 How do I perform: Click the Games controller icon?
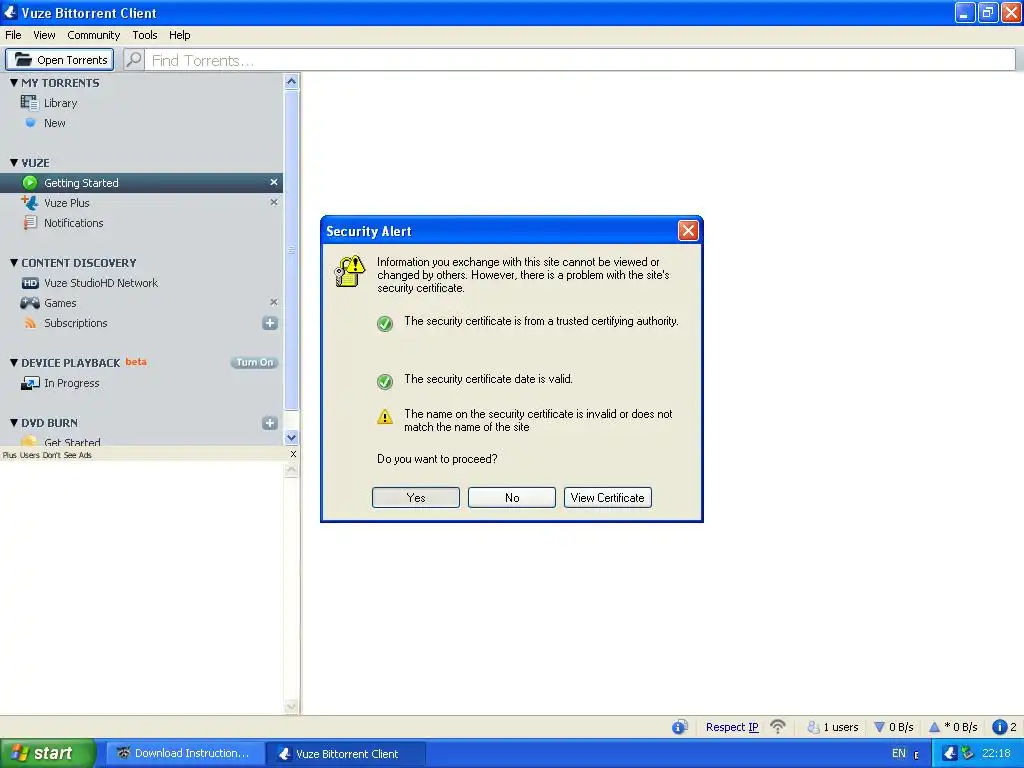pos(30,302)
